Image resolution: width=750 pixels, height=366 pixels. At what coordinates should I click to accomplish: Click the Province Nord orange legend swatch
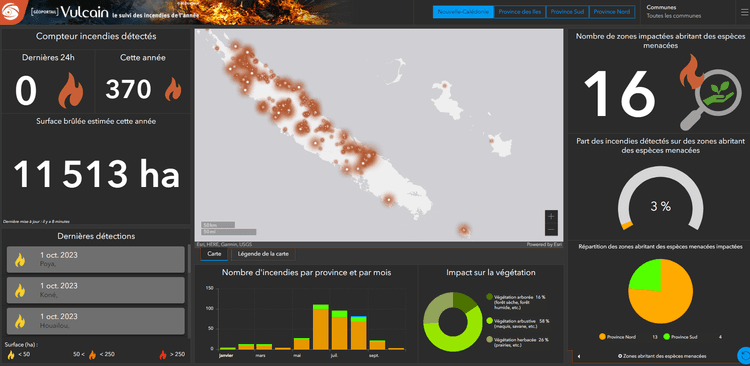602,337
